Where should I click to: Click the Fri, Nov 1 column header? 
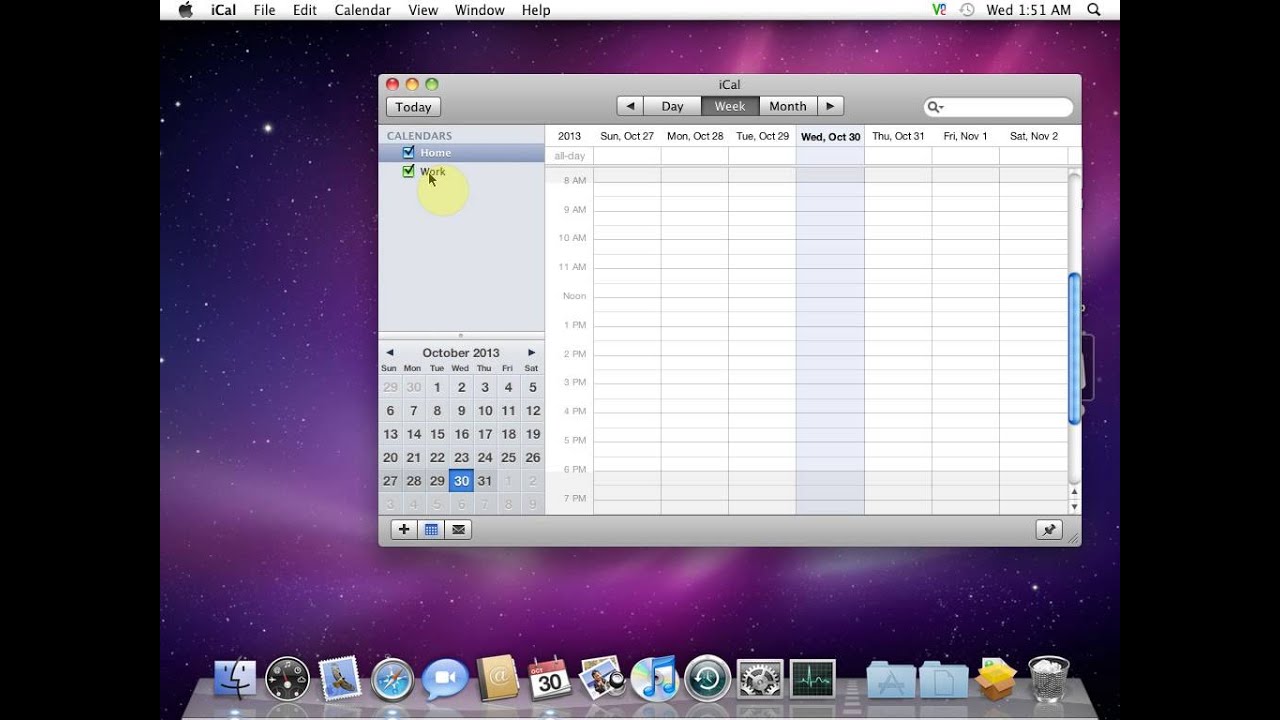[x=966, y=136]
